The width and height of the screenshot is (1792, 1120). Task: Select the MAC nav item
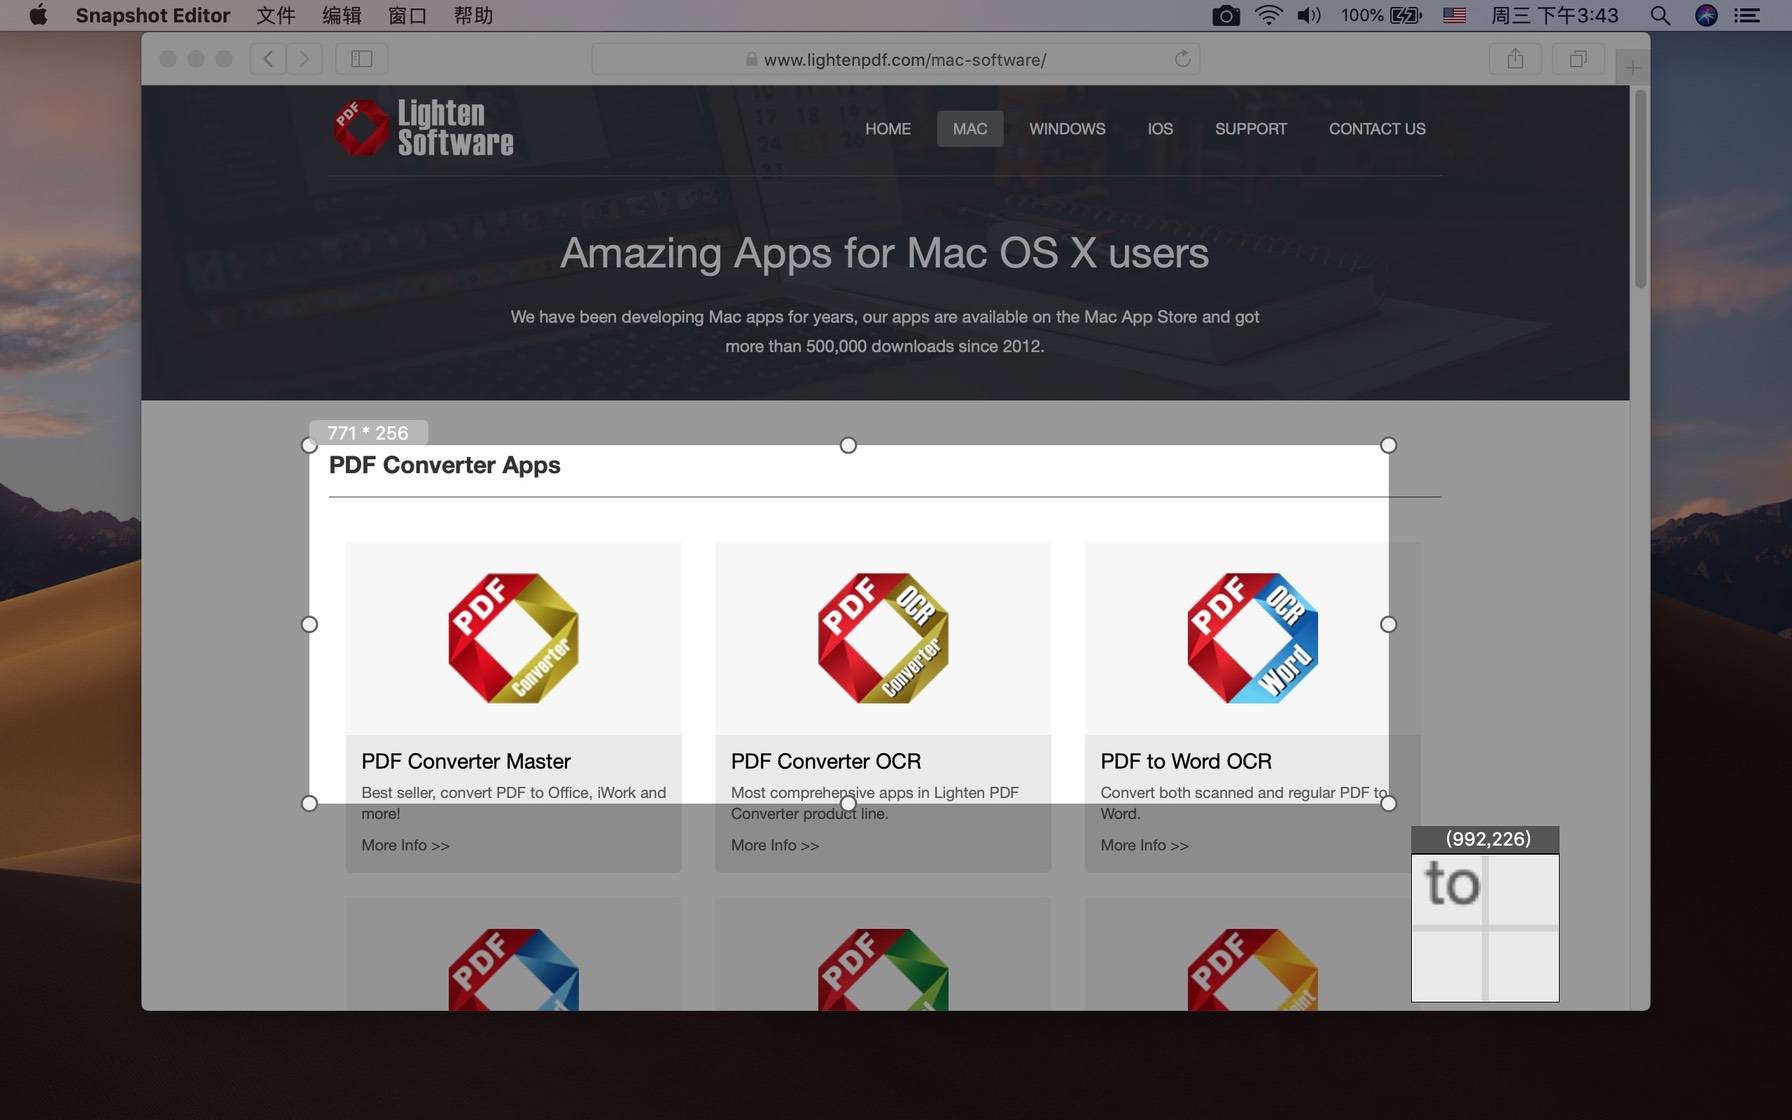[x=970, y=129]
